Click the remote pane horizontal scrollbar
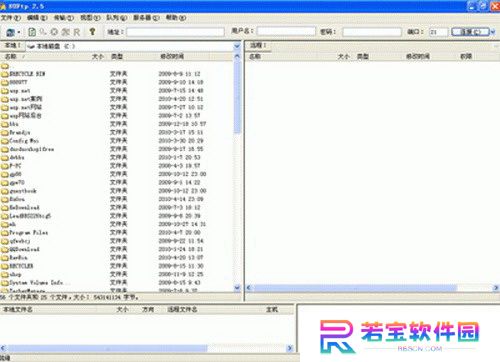This screenshot has height=362, width=500. pyautogui.click(x=372, y=288)
